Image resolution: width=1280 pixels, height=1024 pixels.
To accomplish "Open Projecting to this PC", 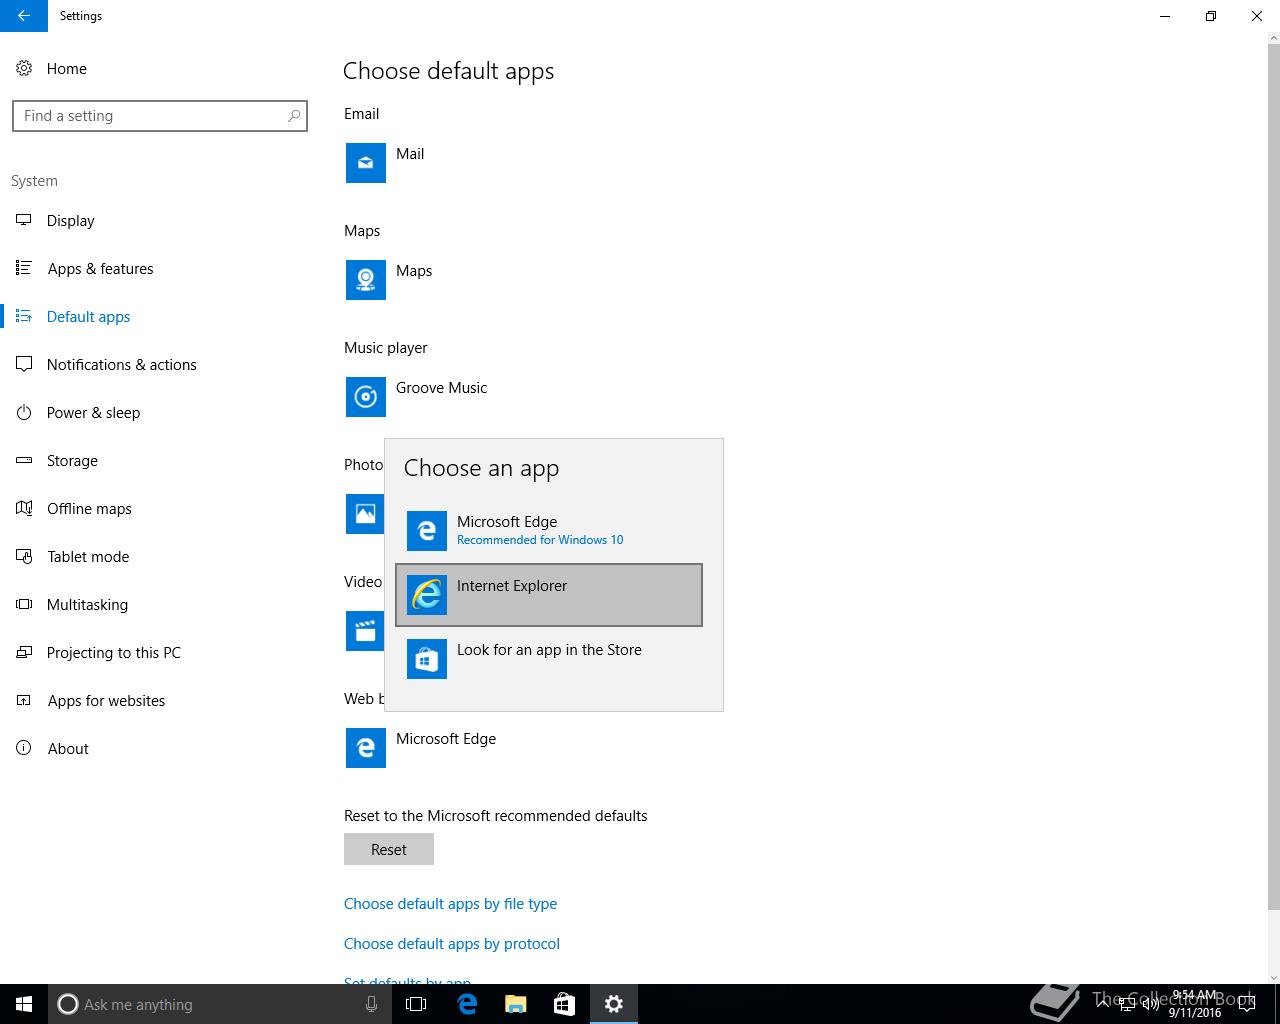I will pyautogui.click(x=160, y=653).
